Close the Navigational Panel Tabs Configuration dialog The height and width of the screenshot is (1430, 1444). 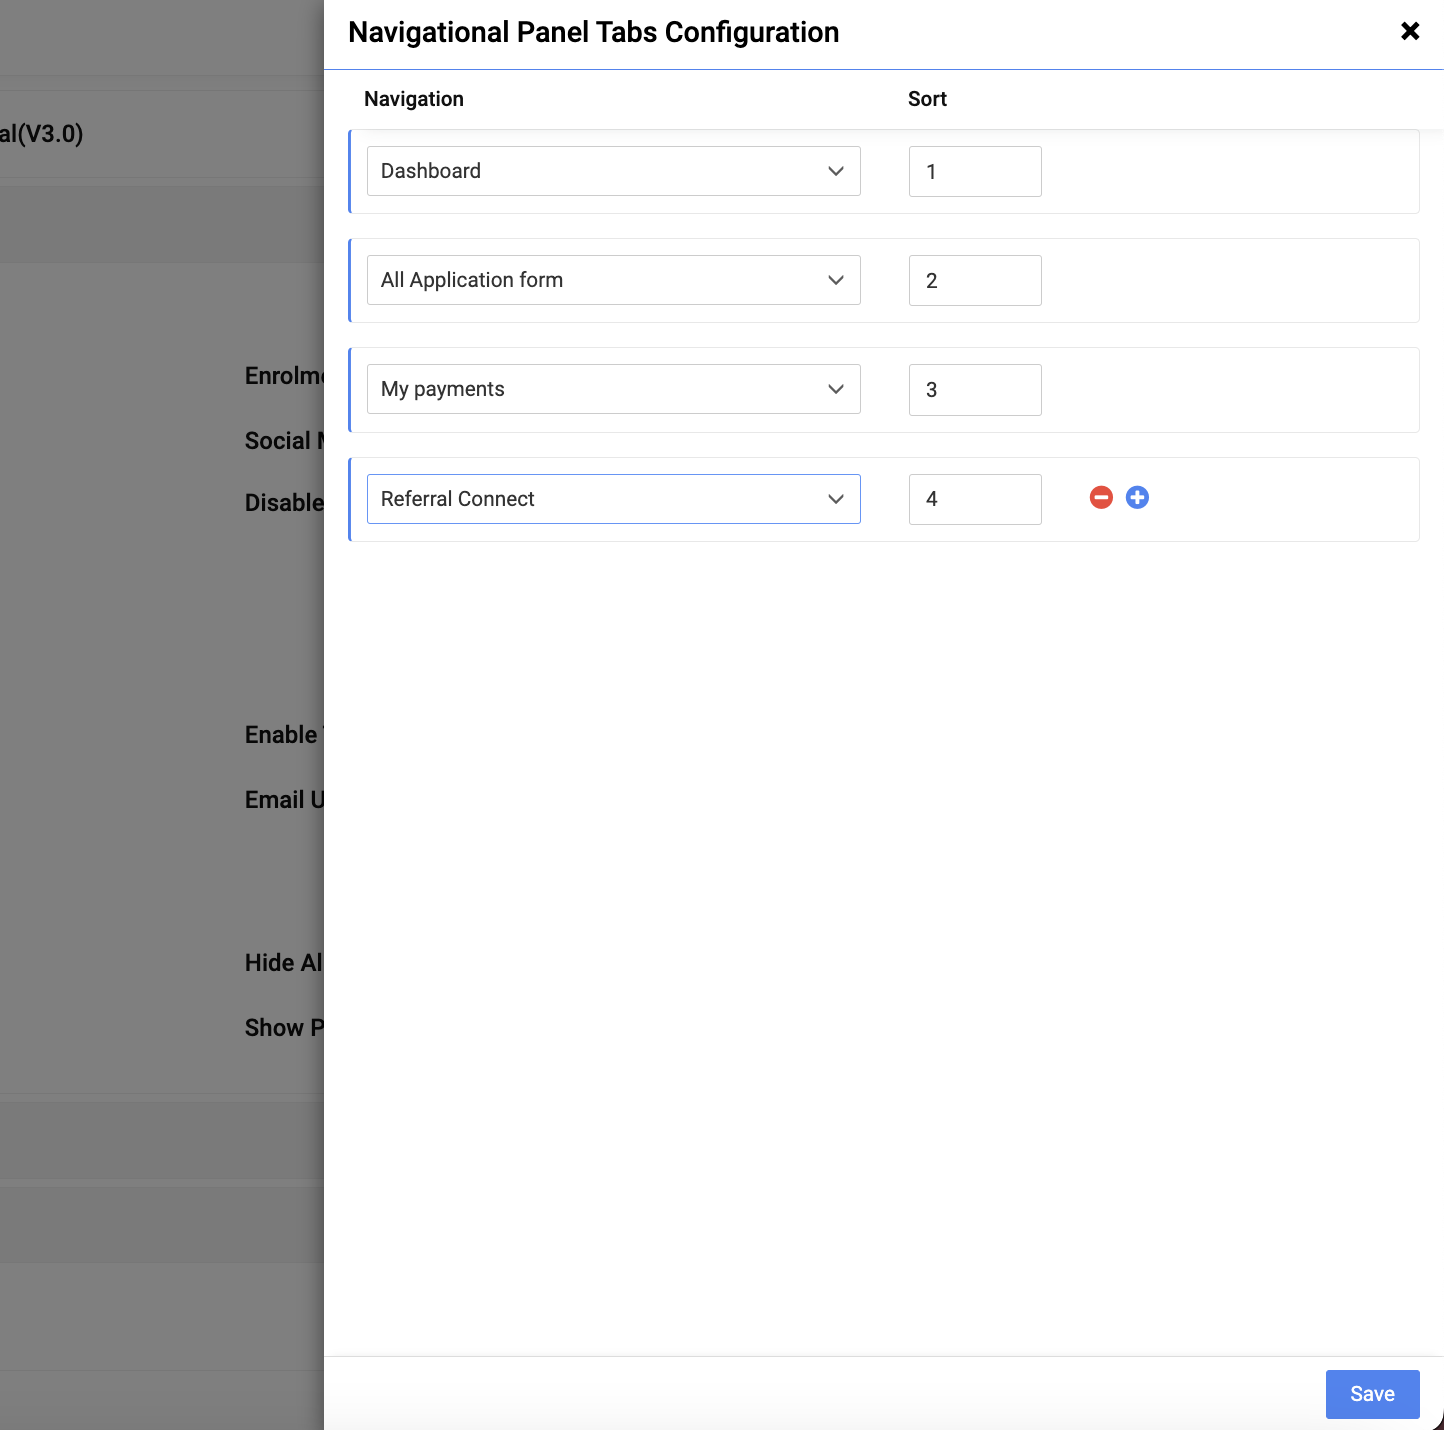(1410, 31)
